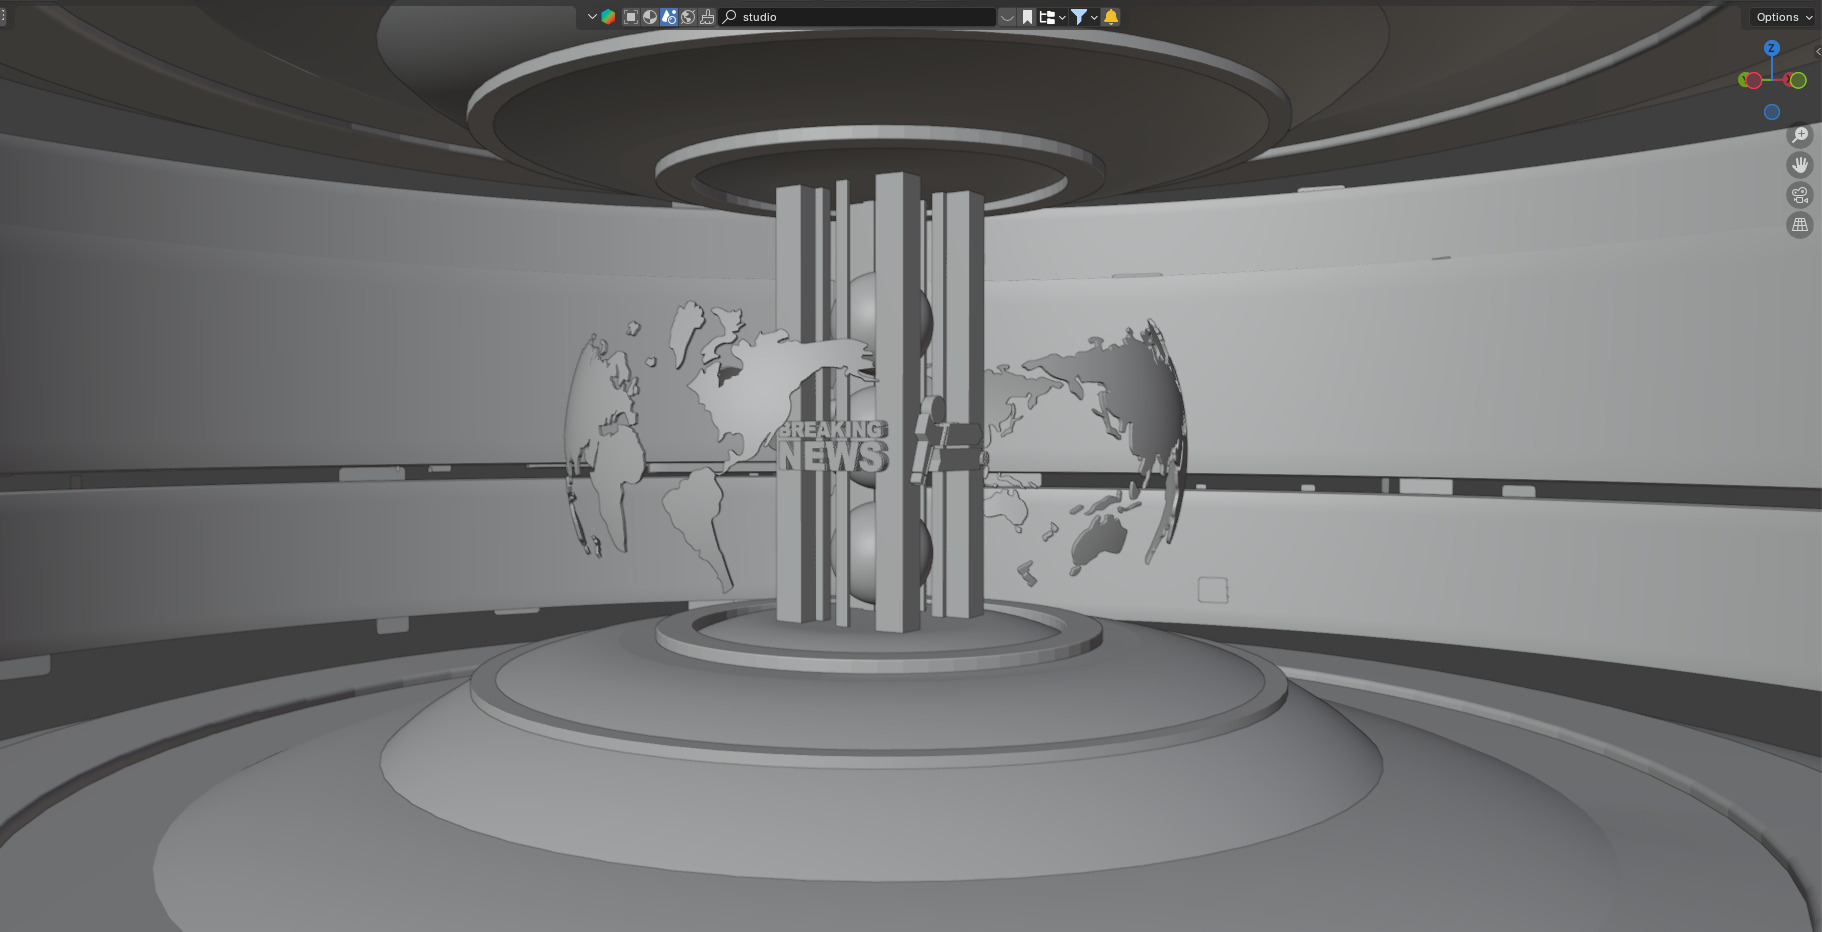1822x932 pixels.
Task: Click the hand pan view button
Action: [1800, 165]
